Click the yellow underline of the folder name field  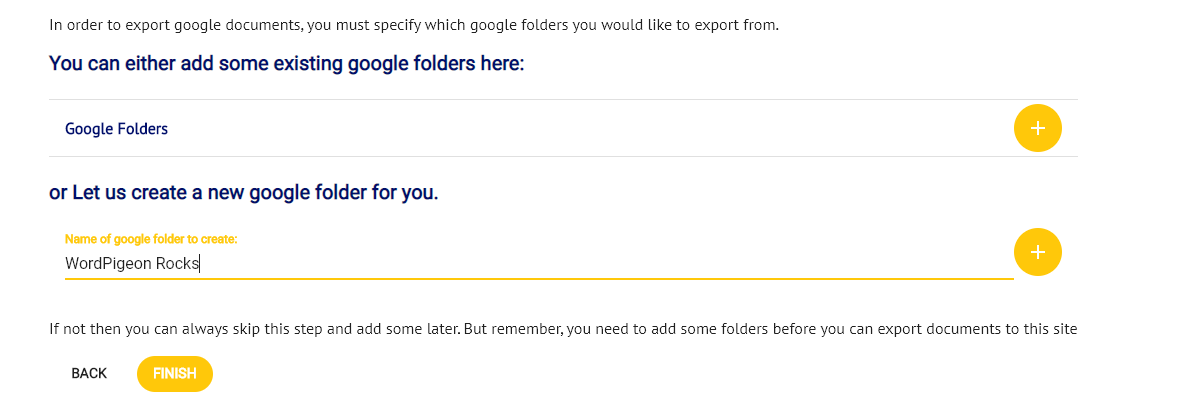(538, 278)
